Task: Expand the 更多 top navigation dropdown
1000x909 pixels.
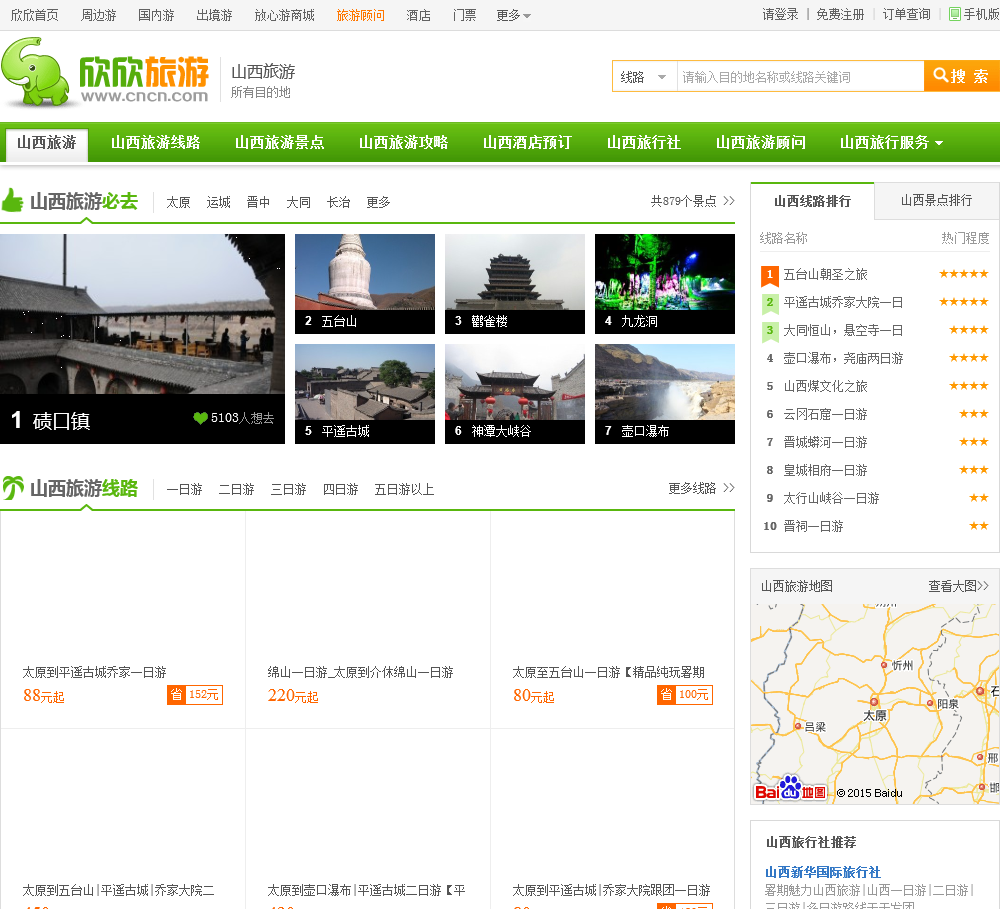Action: pyautogui.click(x=513, y=15)
